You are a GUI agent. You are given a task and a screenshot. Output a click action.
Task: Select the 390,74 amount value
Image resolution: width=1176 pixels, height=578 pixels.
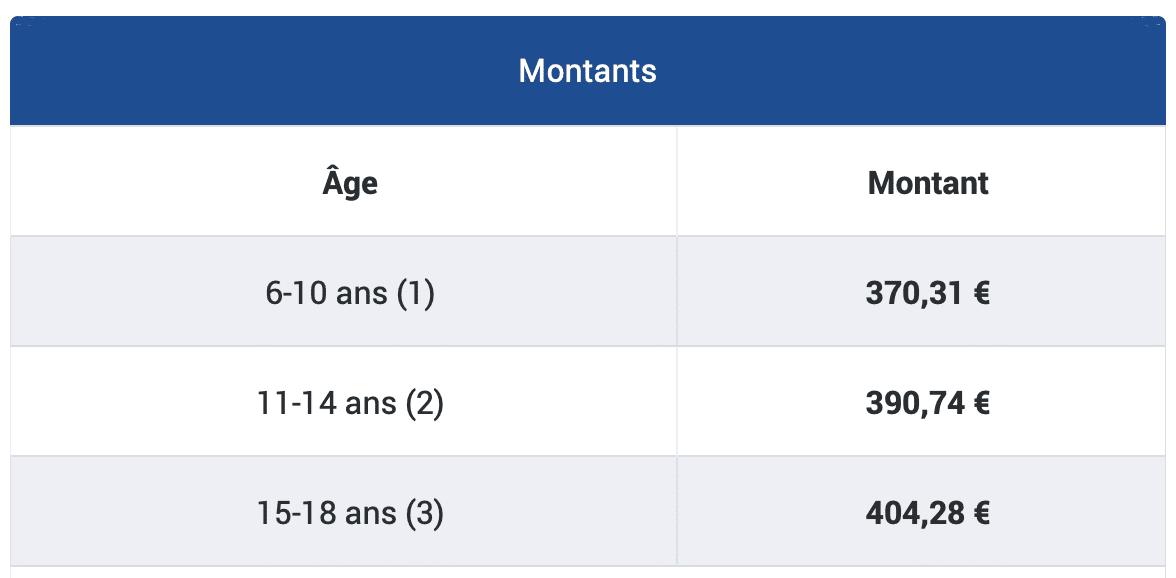(x=915, y=403)
